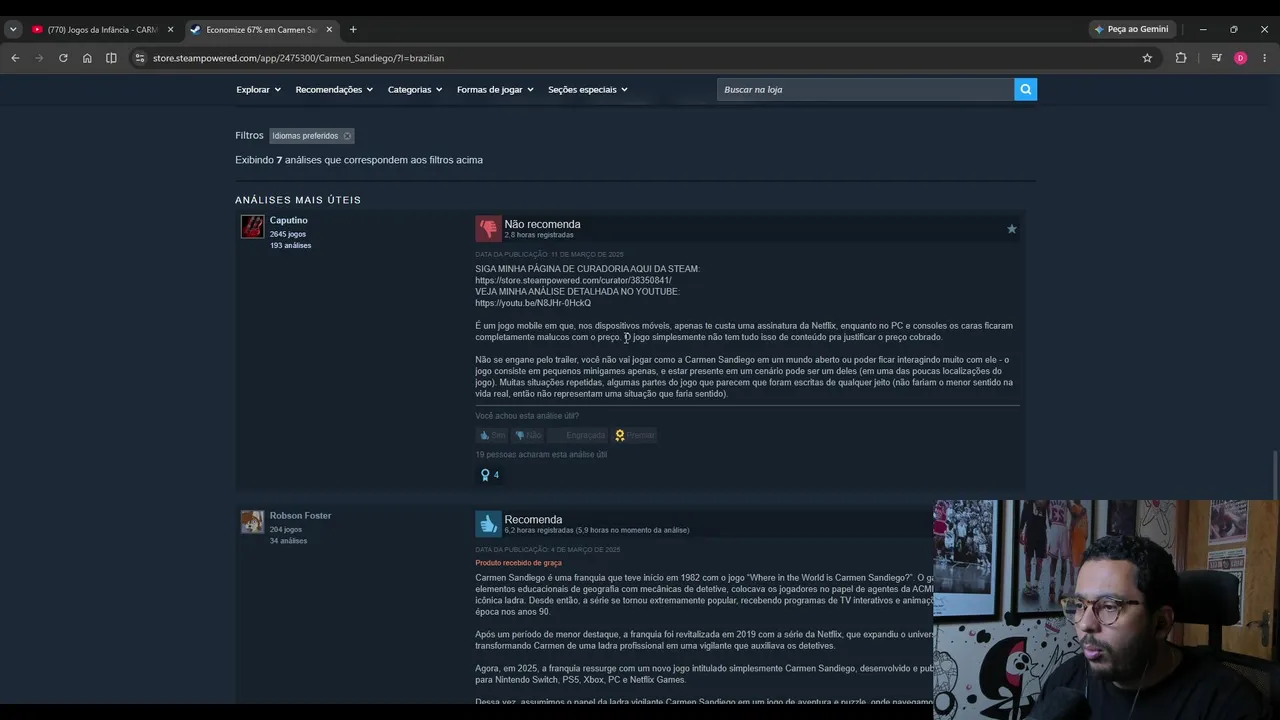Screen dimensions: 1280x720
Task: Open the tab search dropdown arrow
Action: pyautogui.click(x=13, y=29)
